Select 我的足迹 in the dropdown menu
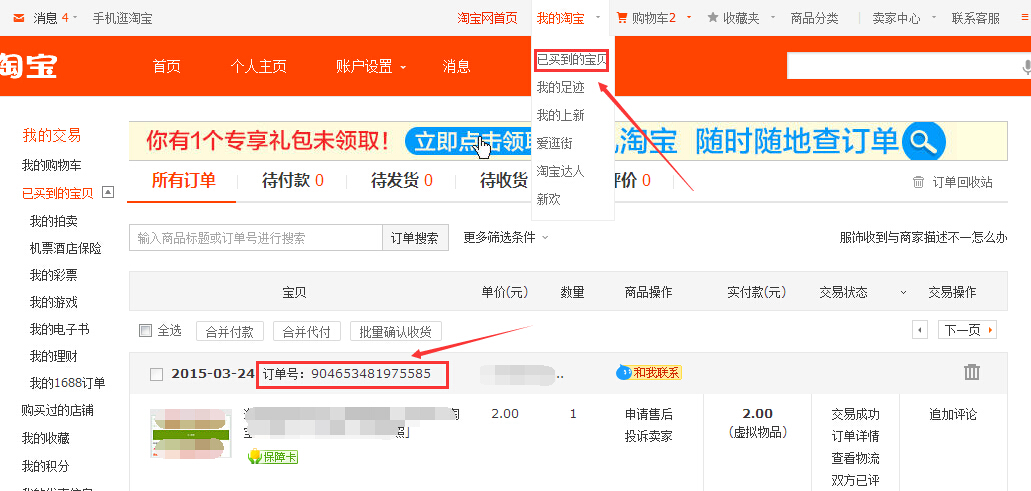 (x=560, y=87)
